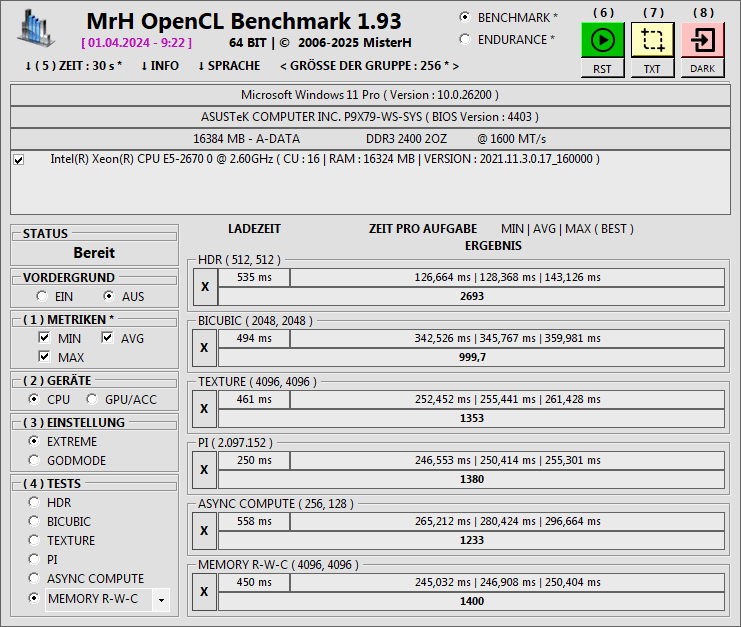
Task: Click the GRÖSSE DER GRUPPE : 256 selector
Action: 370,66
